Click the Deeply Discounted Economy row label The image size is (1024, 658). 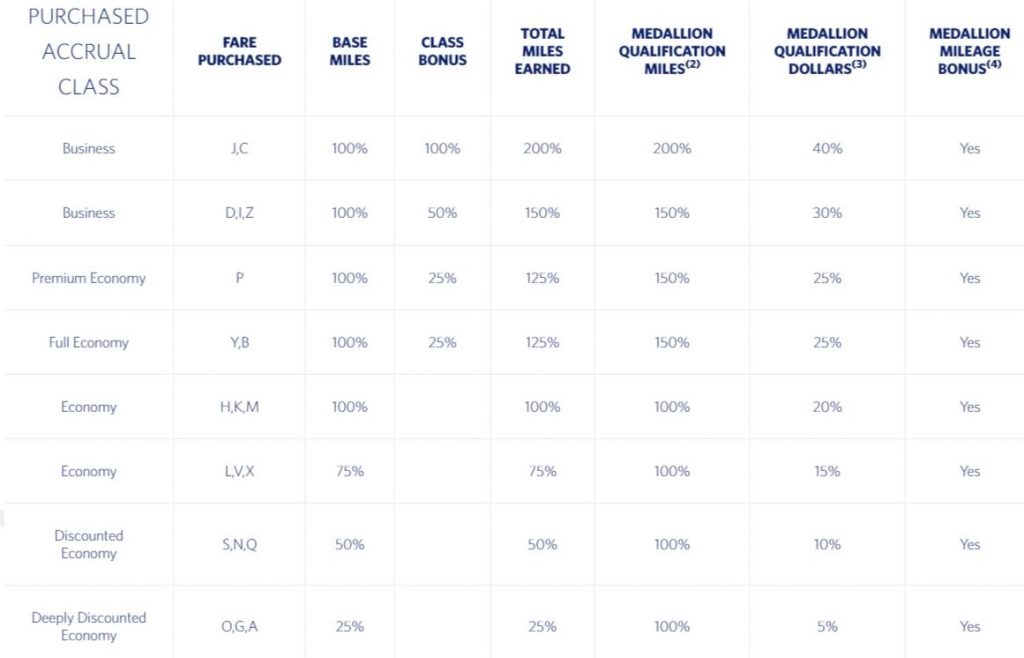(x=88, y=626)
